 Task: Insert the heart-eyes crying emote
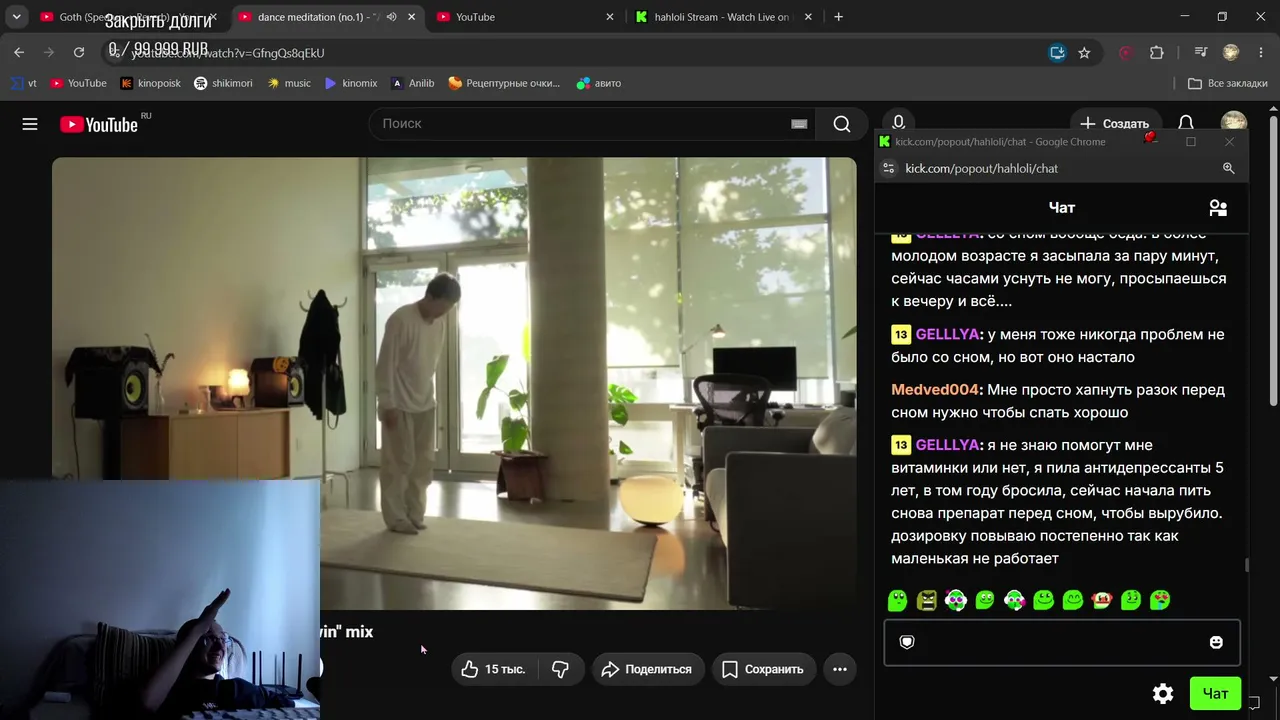[1160, 600]
